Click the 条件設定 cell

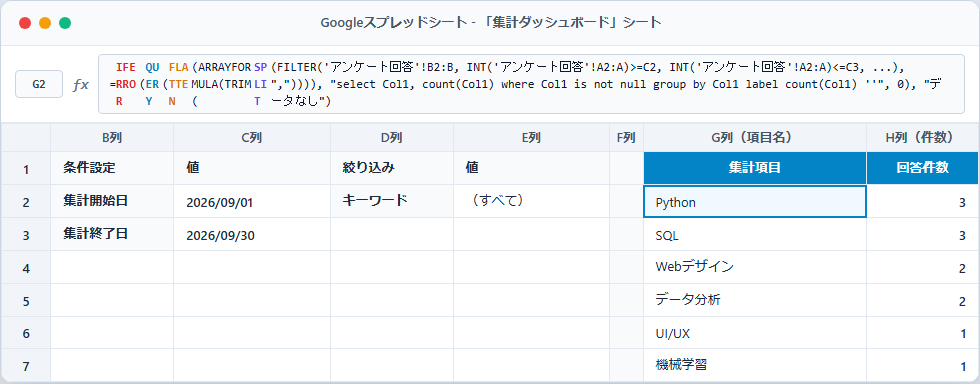tap(112, 168)
